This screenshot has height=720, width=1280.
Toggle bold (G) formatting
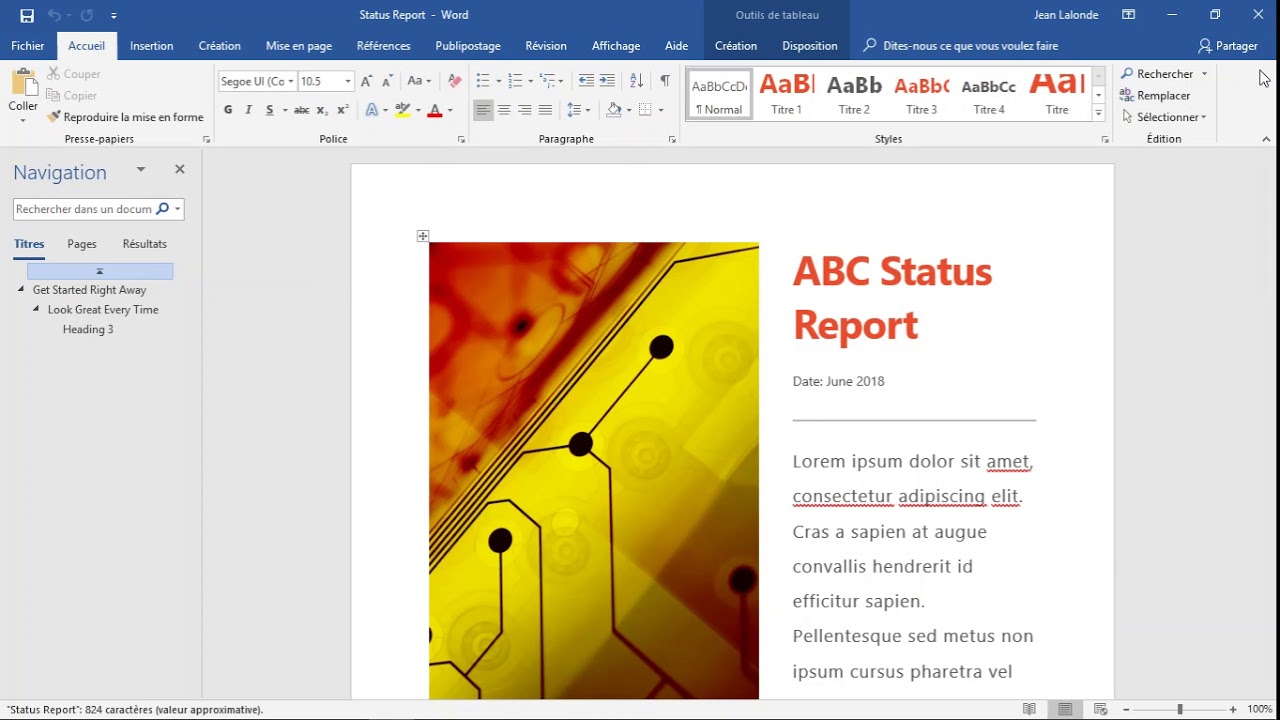(x=228, y=110)
